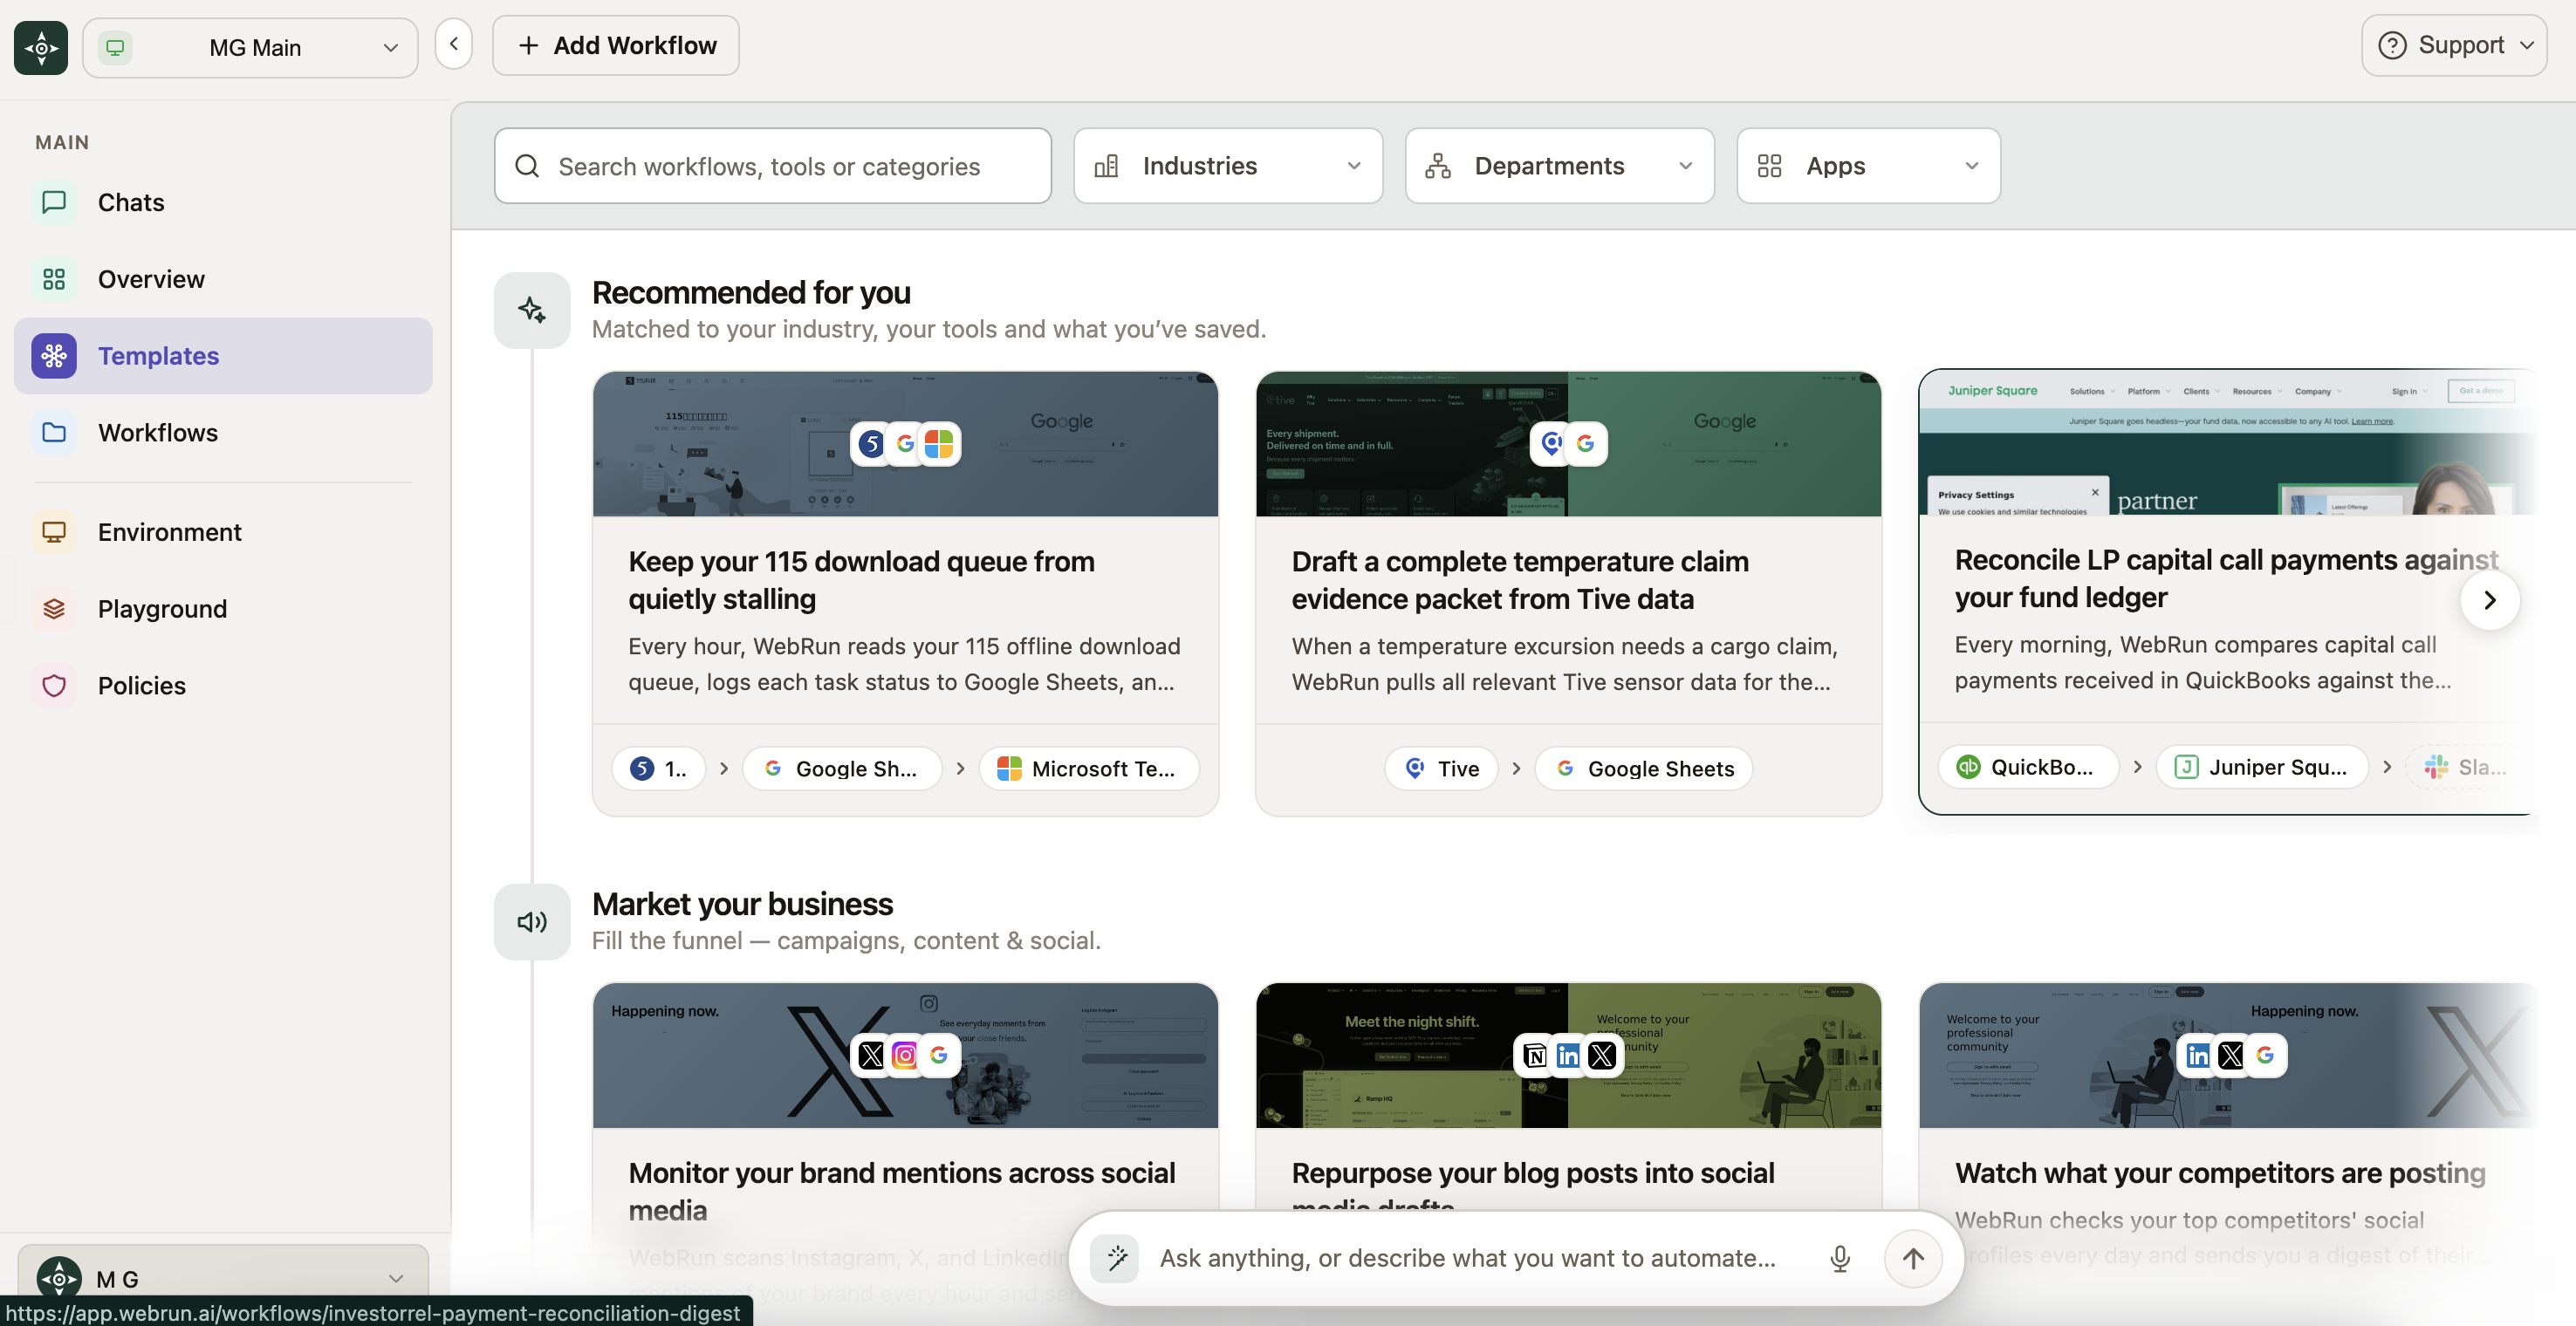Image resolution: width=2576 pixels, height=1326 pixels.
Task: Expand the Apps filter dropdown
Action: [1869, 166]
